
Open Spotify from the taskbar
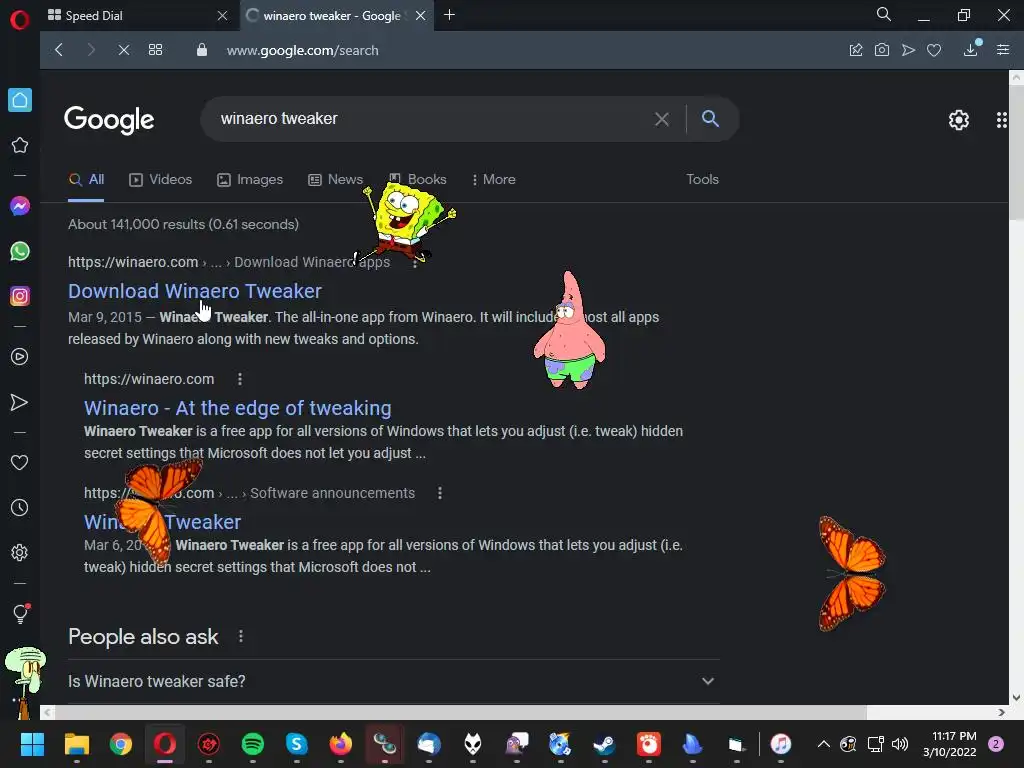pyautogui.click(x=253, y=744)
